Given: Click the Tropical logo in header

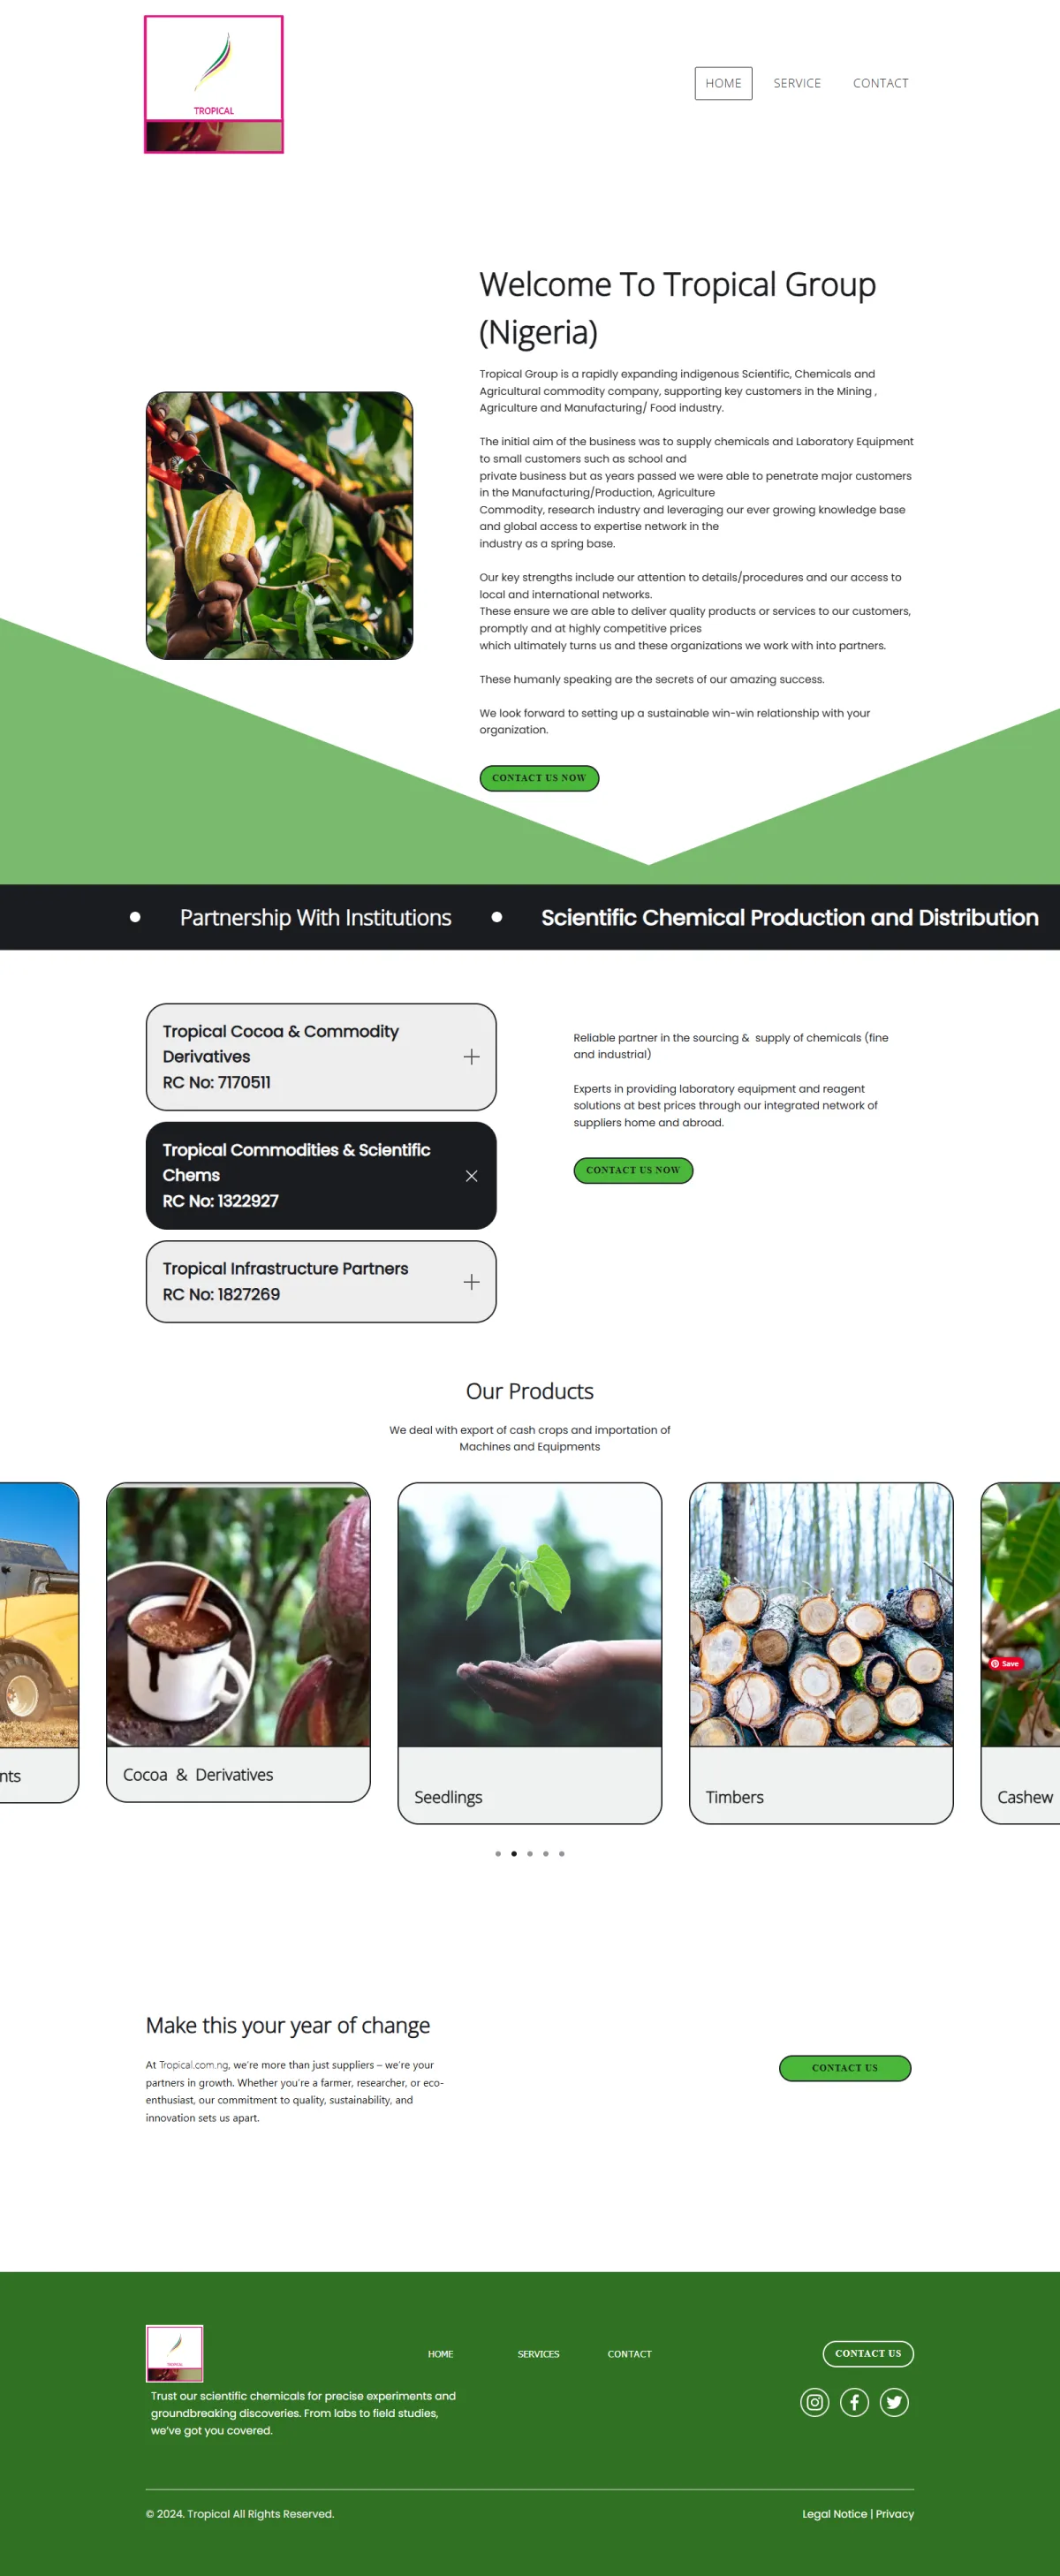Looking at the screenshot, I should 214,84.
